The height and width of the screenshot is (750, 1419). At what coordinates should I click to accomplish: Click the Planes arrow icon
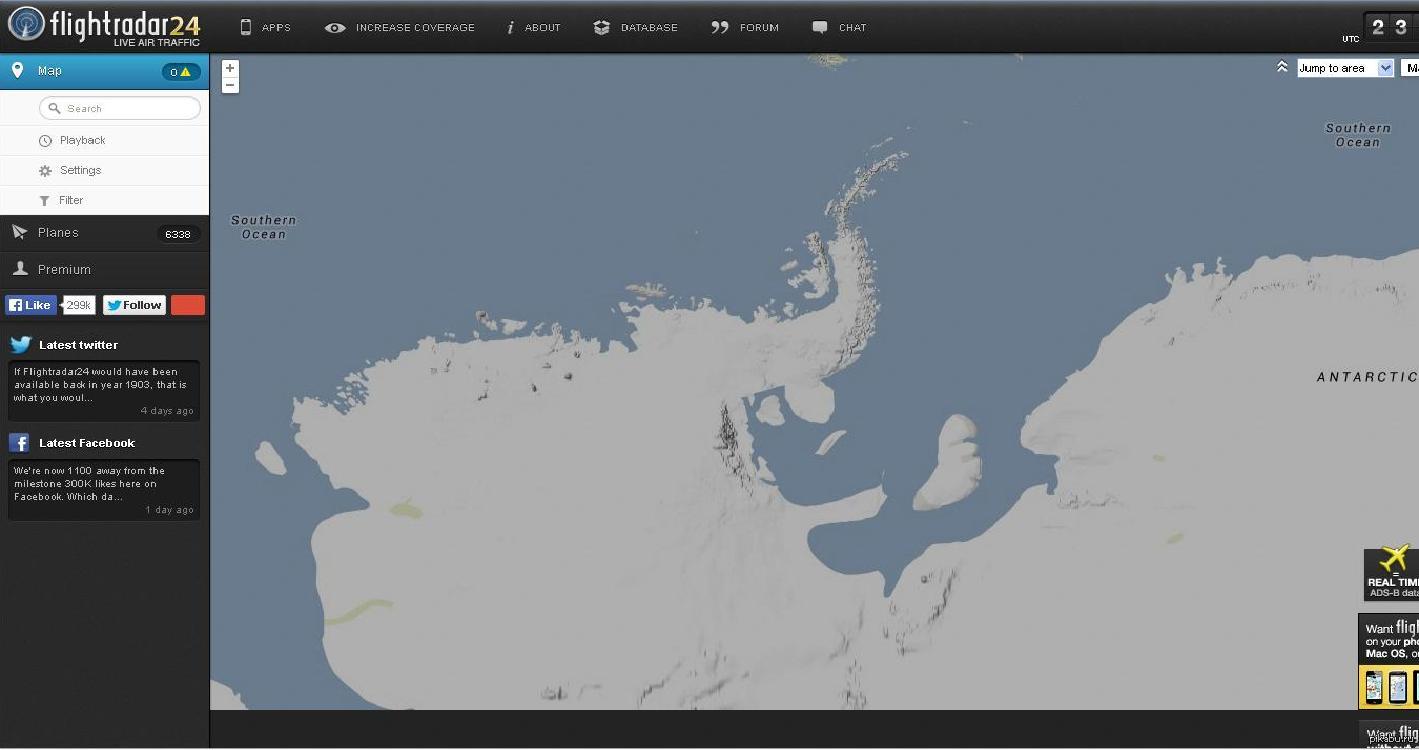[19, 233]
